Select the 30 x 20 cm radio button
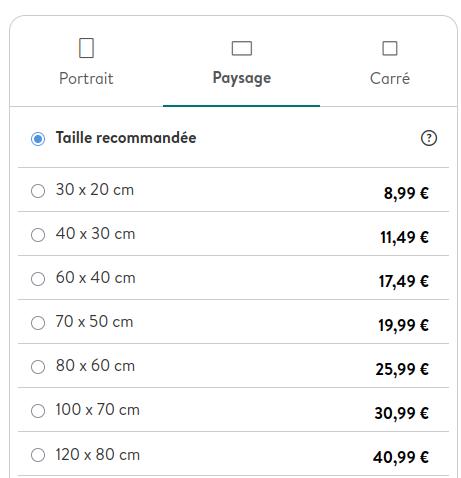The width and height of the screenshot is (461, 478). 38,191
